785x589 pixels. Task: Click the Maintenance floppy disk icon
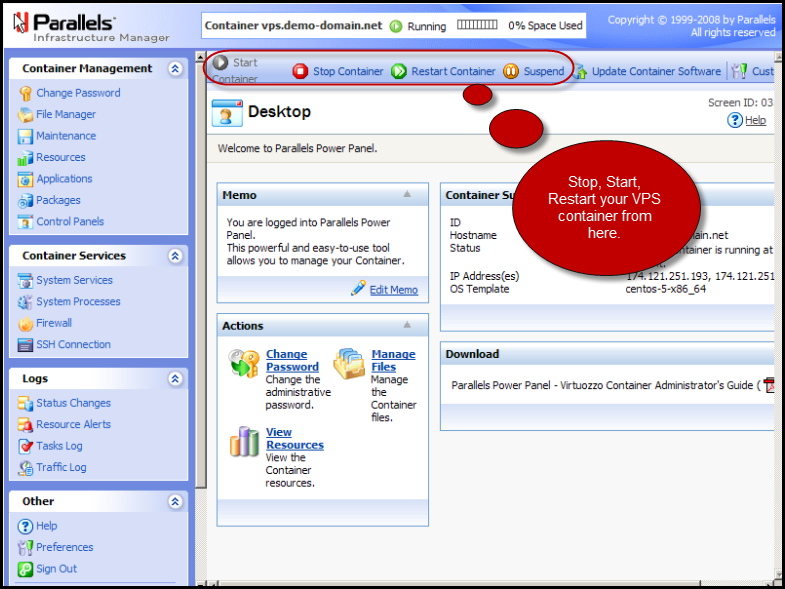[x=25, y=136]
